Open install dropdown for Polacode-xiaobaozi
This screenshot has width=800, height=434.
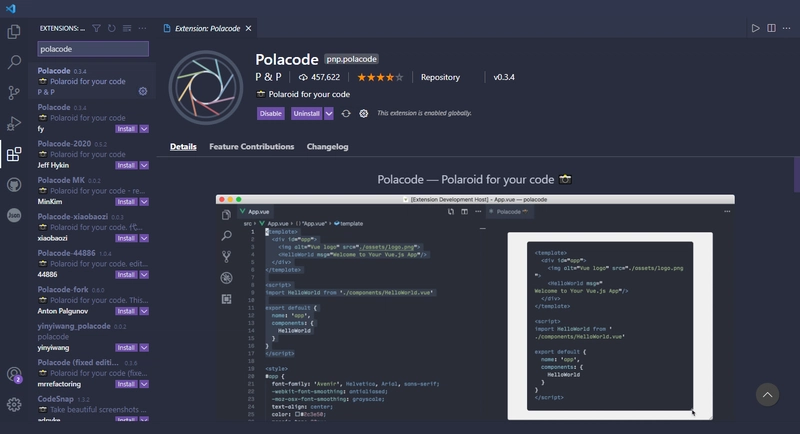[144, 238]
